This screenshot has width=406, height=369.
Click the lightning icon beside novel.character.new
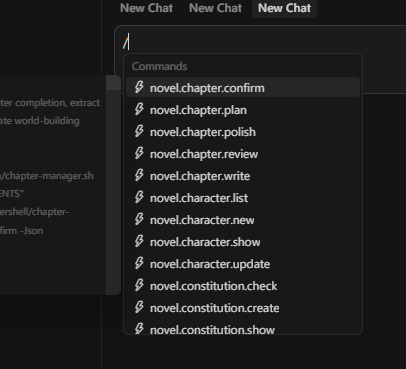coord(139,220)
